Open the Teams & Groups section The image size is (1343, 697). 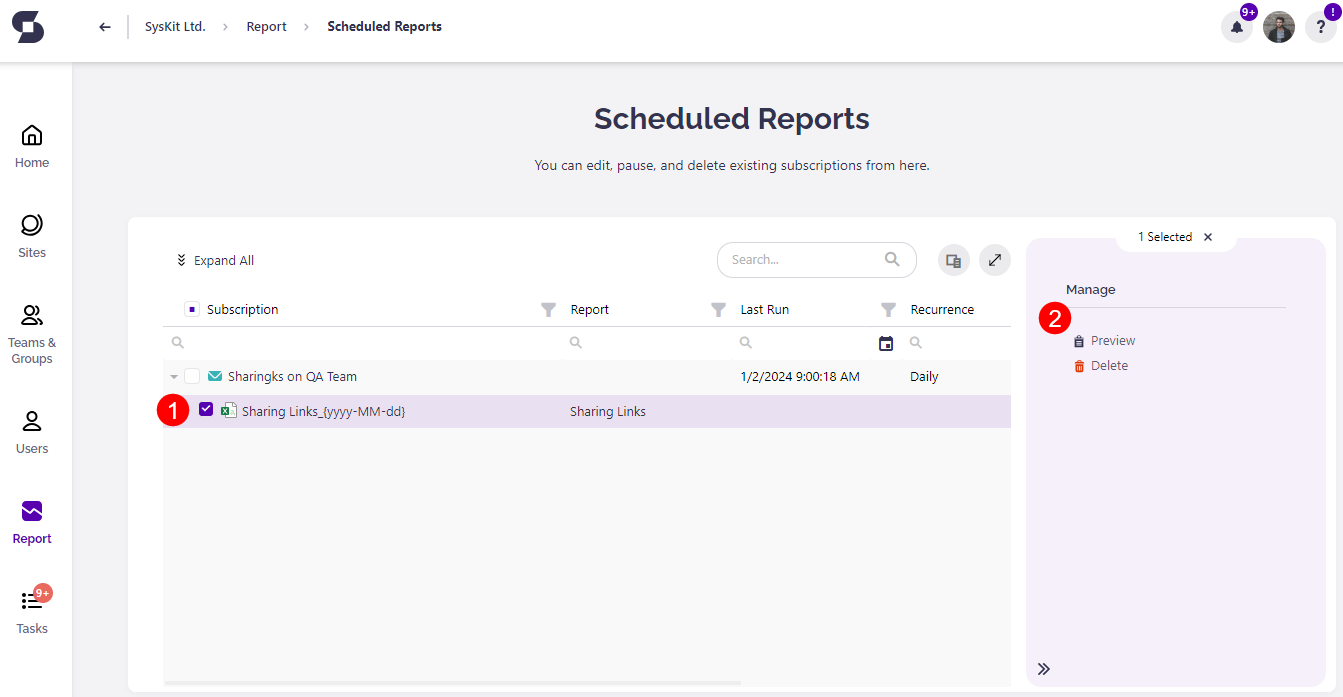coord(31,332)
